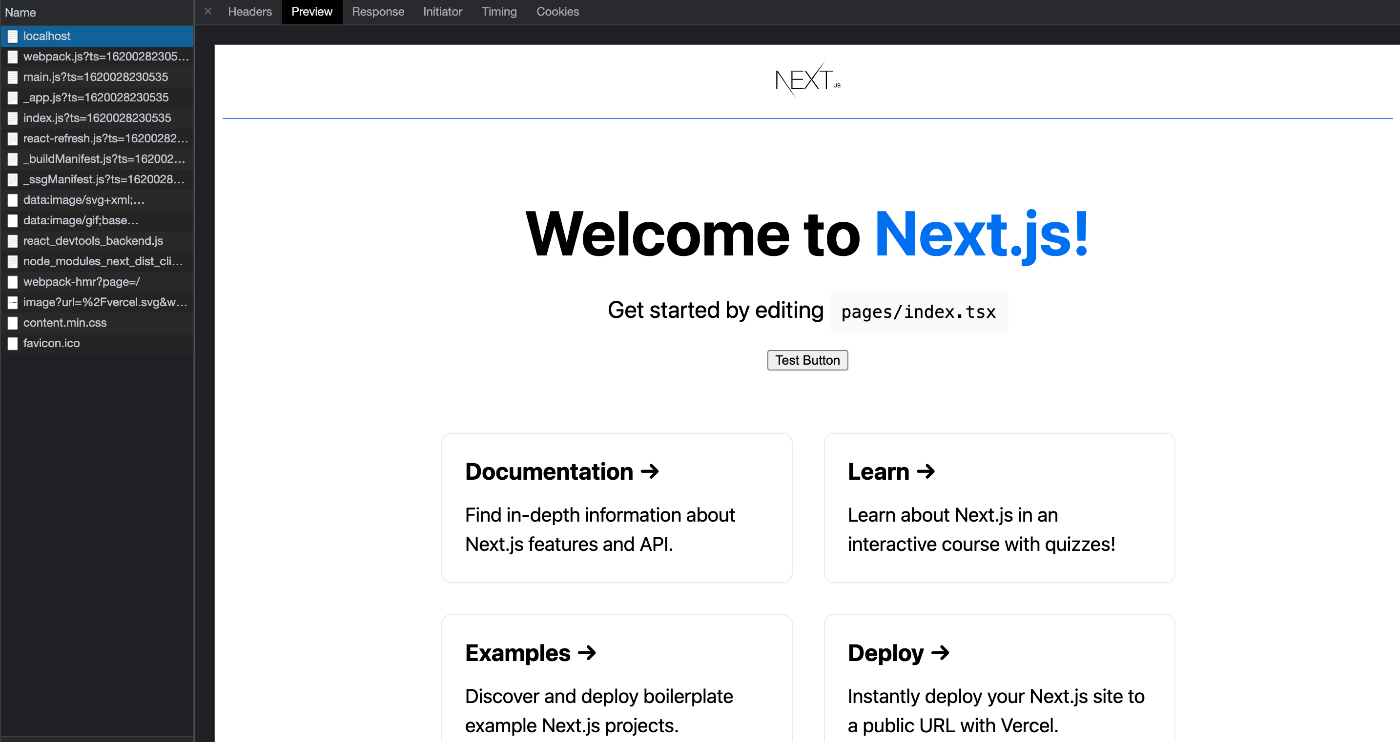
Task: Select the favicon.ico request
Action: (97, 343)
